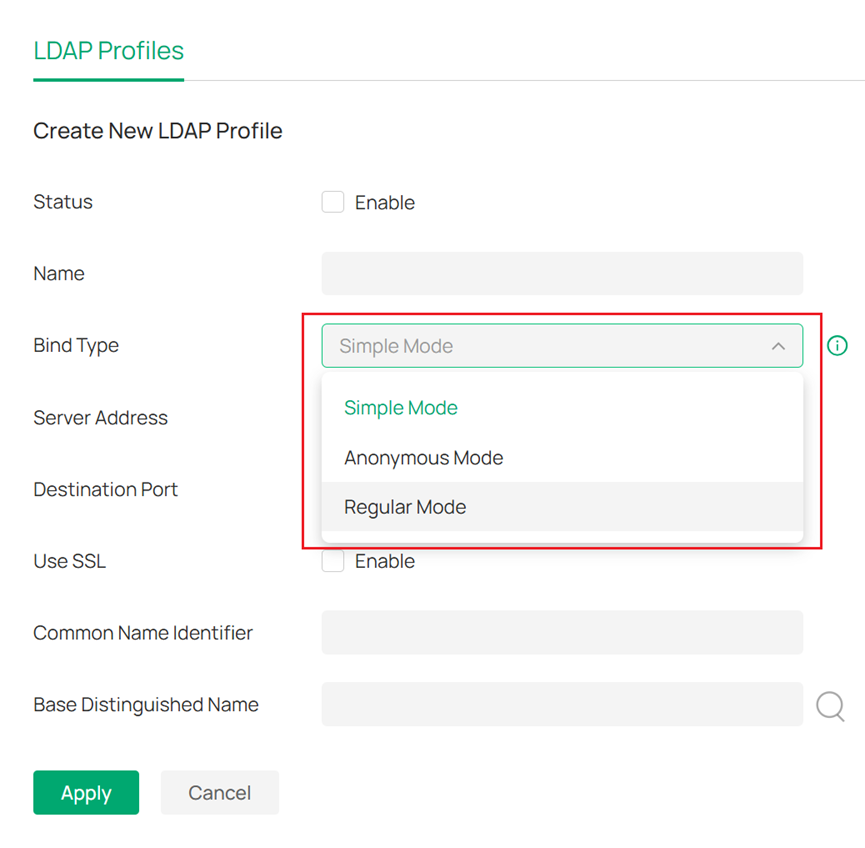Click the green Simple Mode entry highlighted in the list
Viewport: 865px width, 848px height.
click(401, 408)
